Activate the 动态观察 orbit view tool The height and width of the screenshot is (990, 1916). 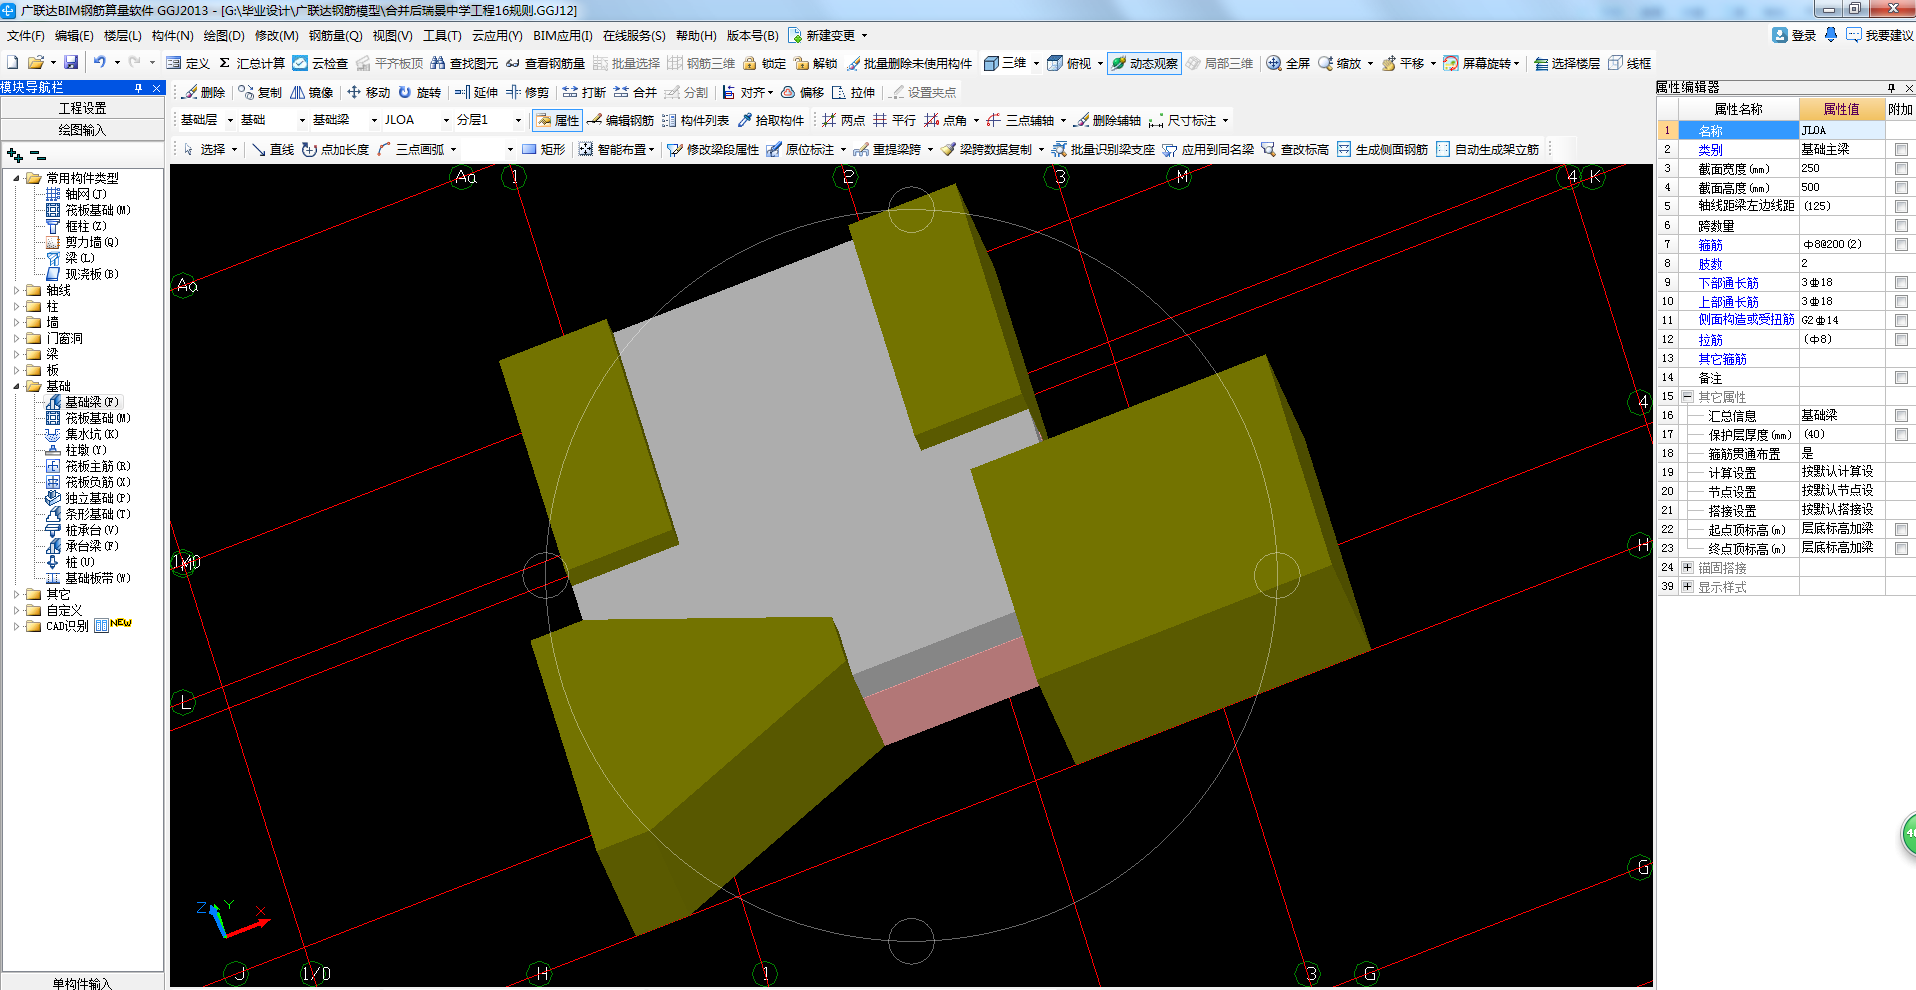click(1144, 63)
